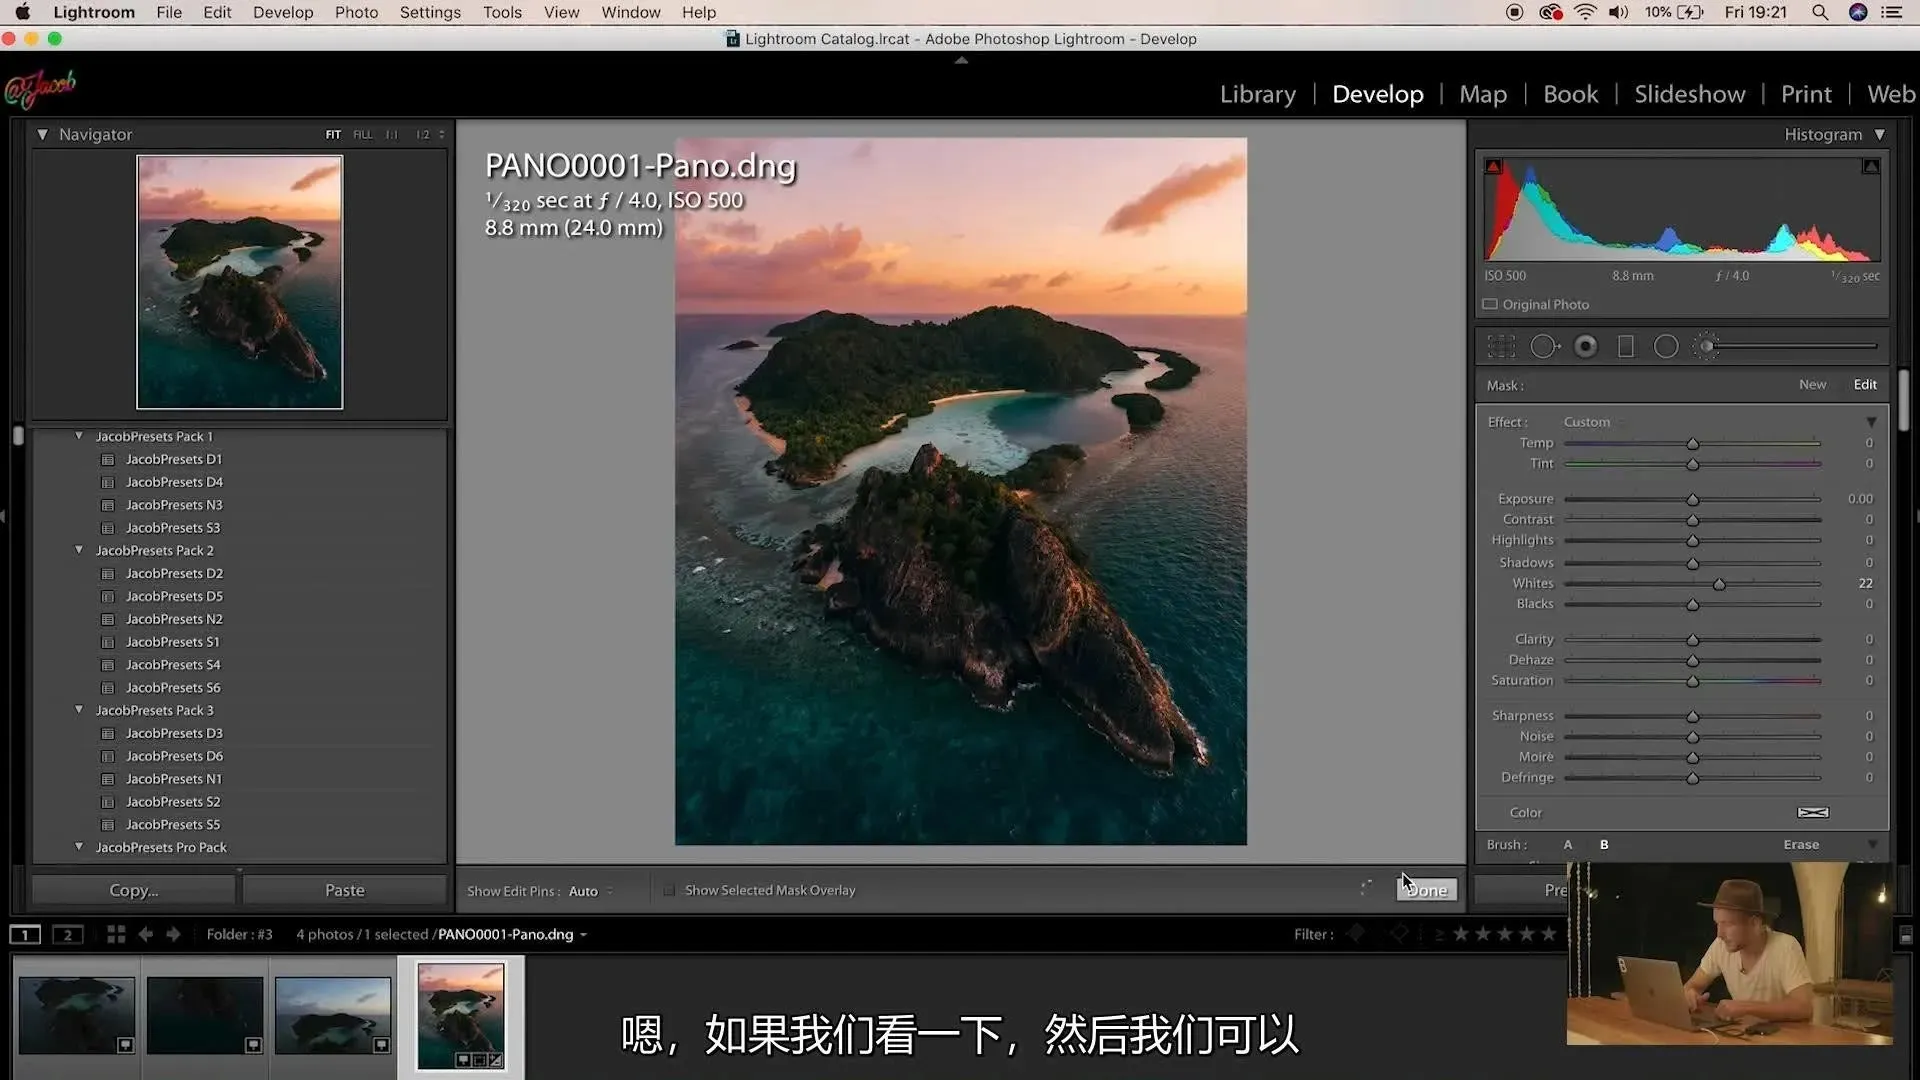Select the Adjustment Brush tool
The image size is (1920, 1080).
pyautogui.click(x=1707, y=346)
